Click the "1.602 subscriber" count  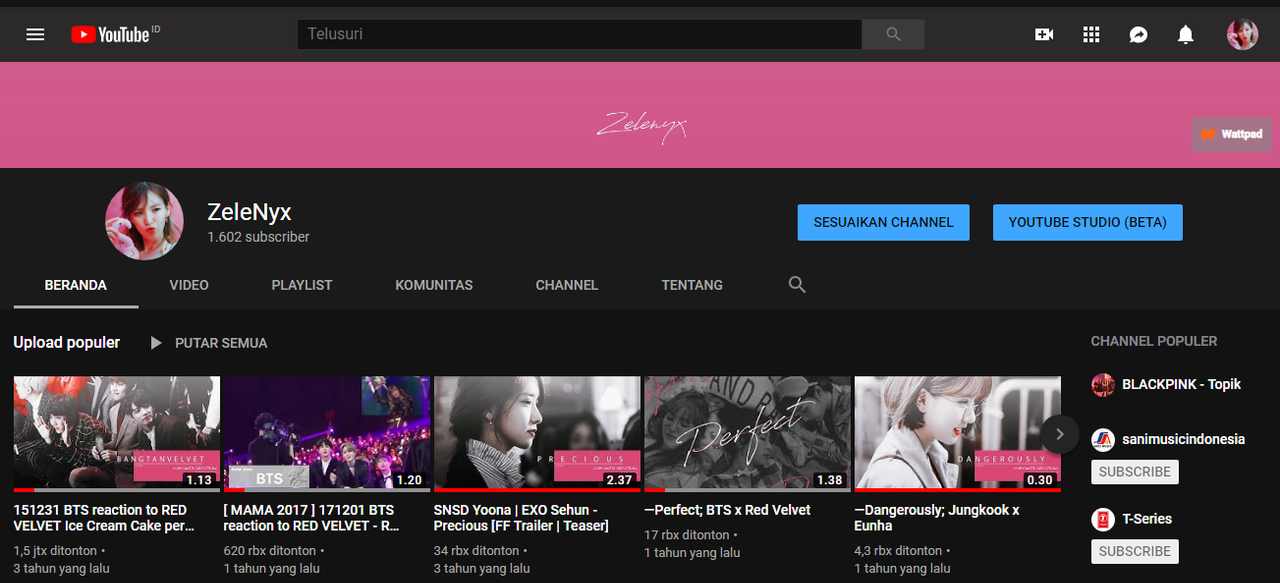(x=258, y=238)
